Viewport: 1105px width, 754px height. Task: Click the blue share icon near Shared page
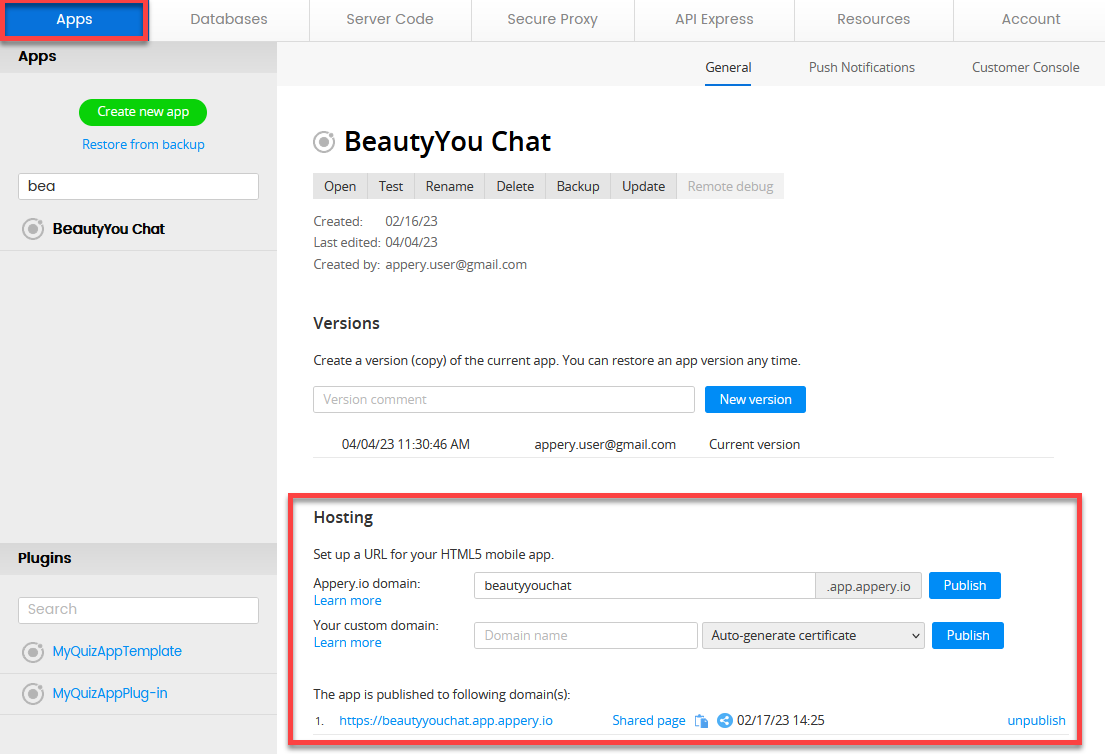coord(724,721)
